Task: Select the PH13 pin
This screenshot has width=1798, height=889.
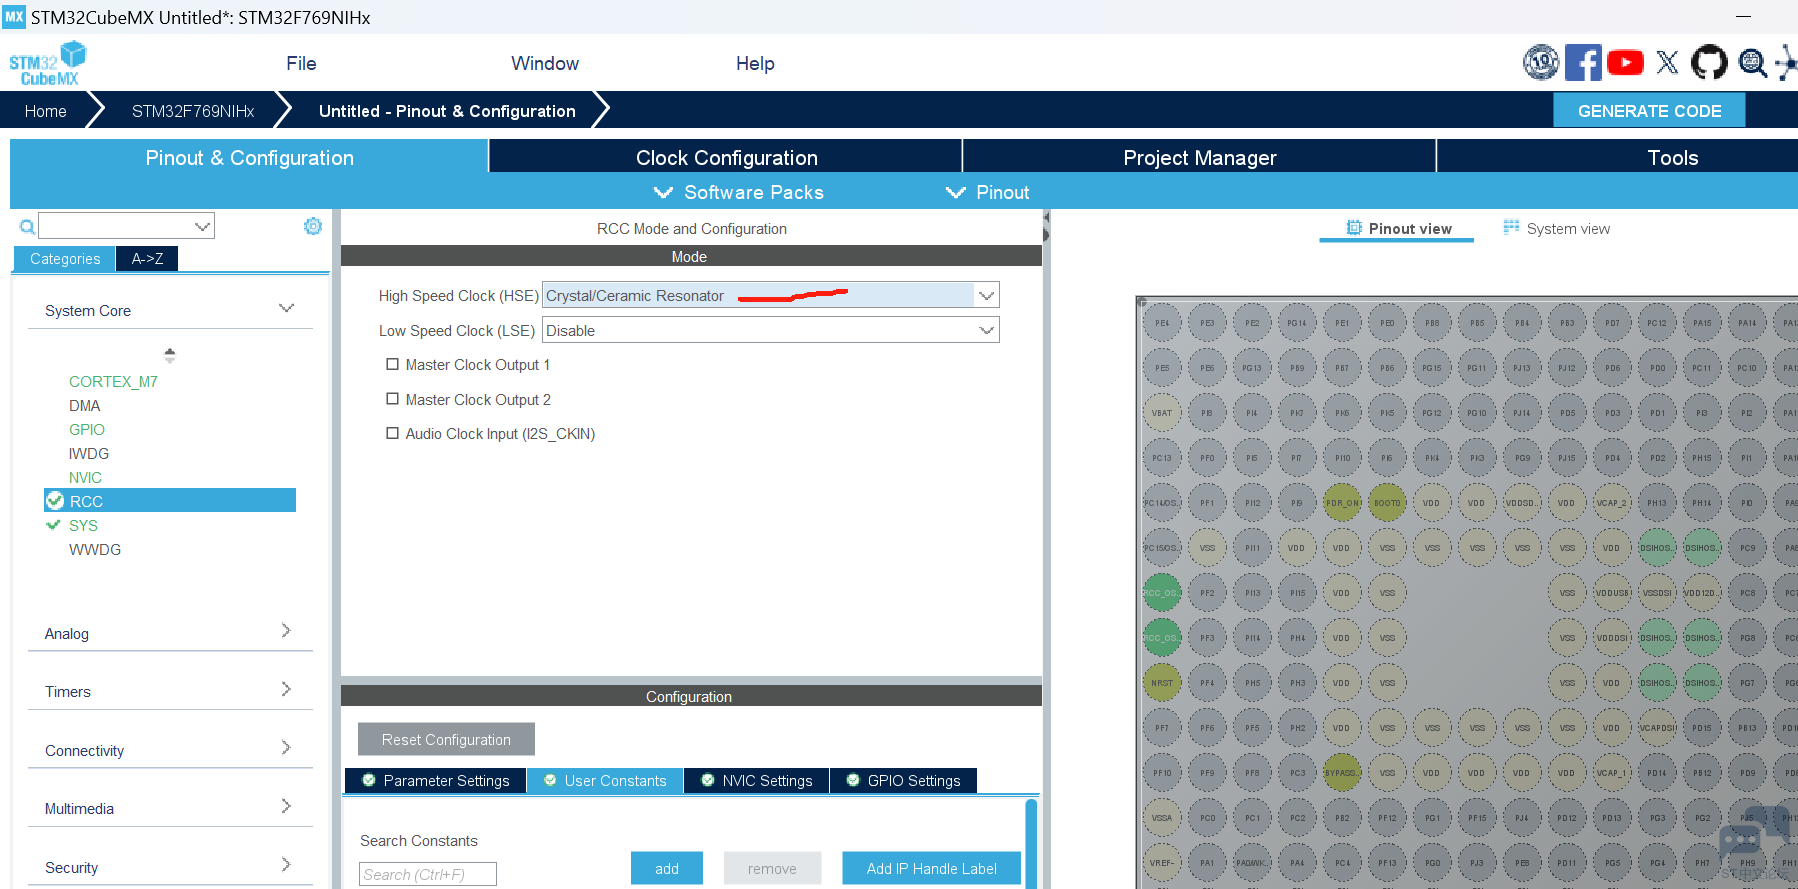Action: pyautogui.click(x=1657, y=503)
